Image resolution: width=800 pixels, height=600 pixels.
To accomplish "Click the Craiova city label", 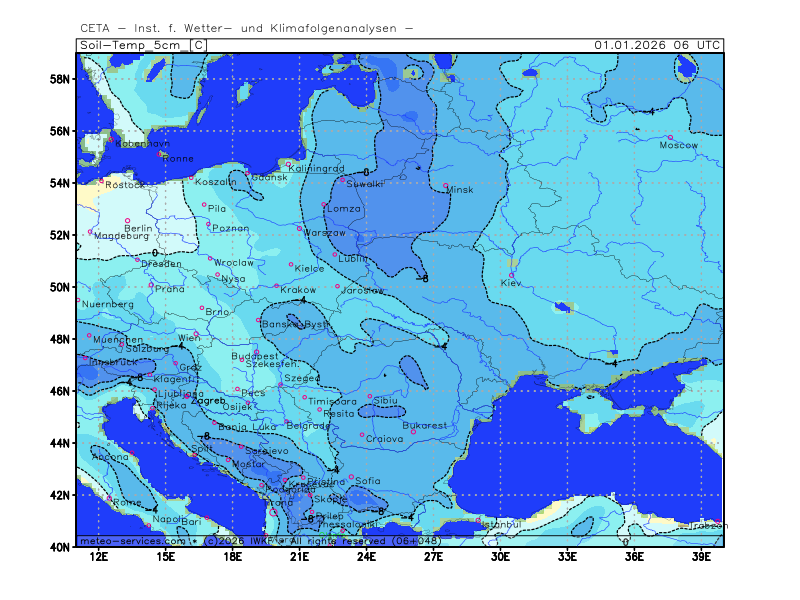I will (384, 439).
